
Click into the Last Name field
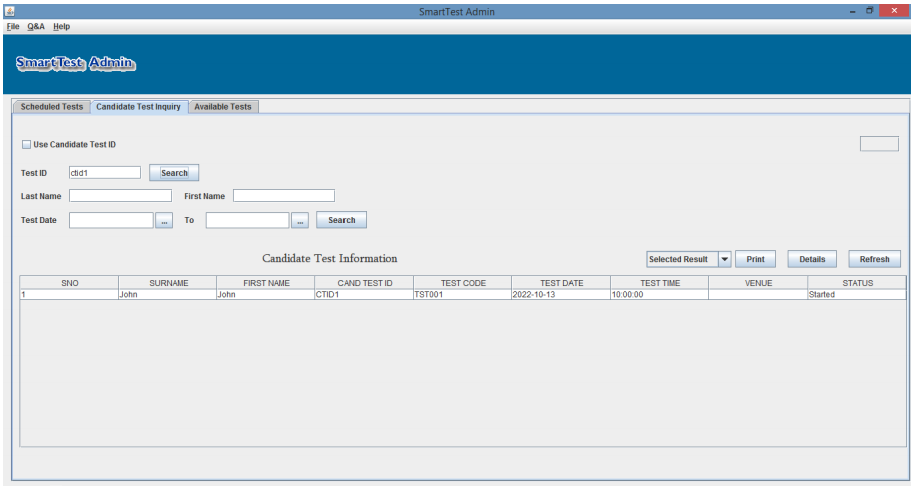[120, 196]
